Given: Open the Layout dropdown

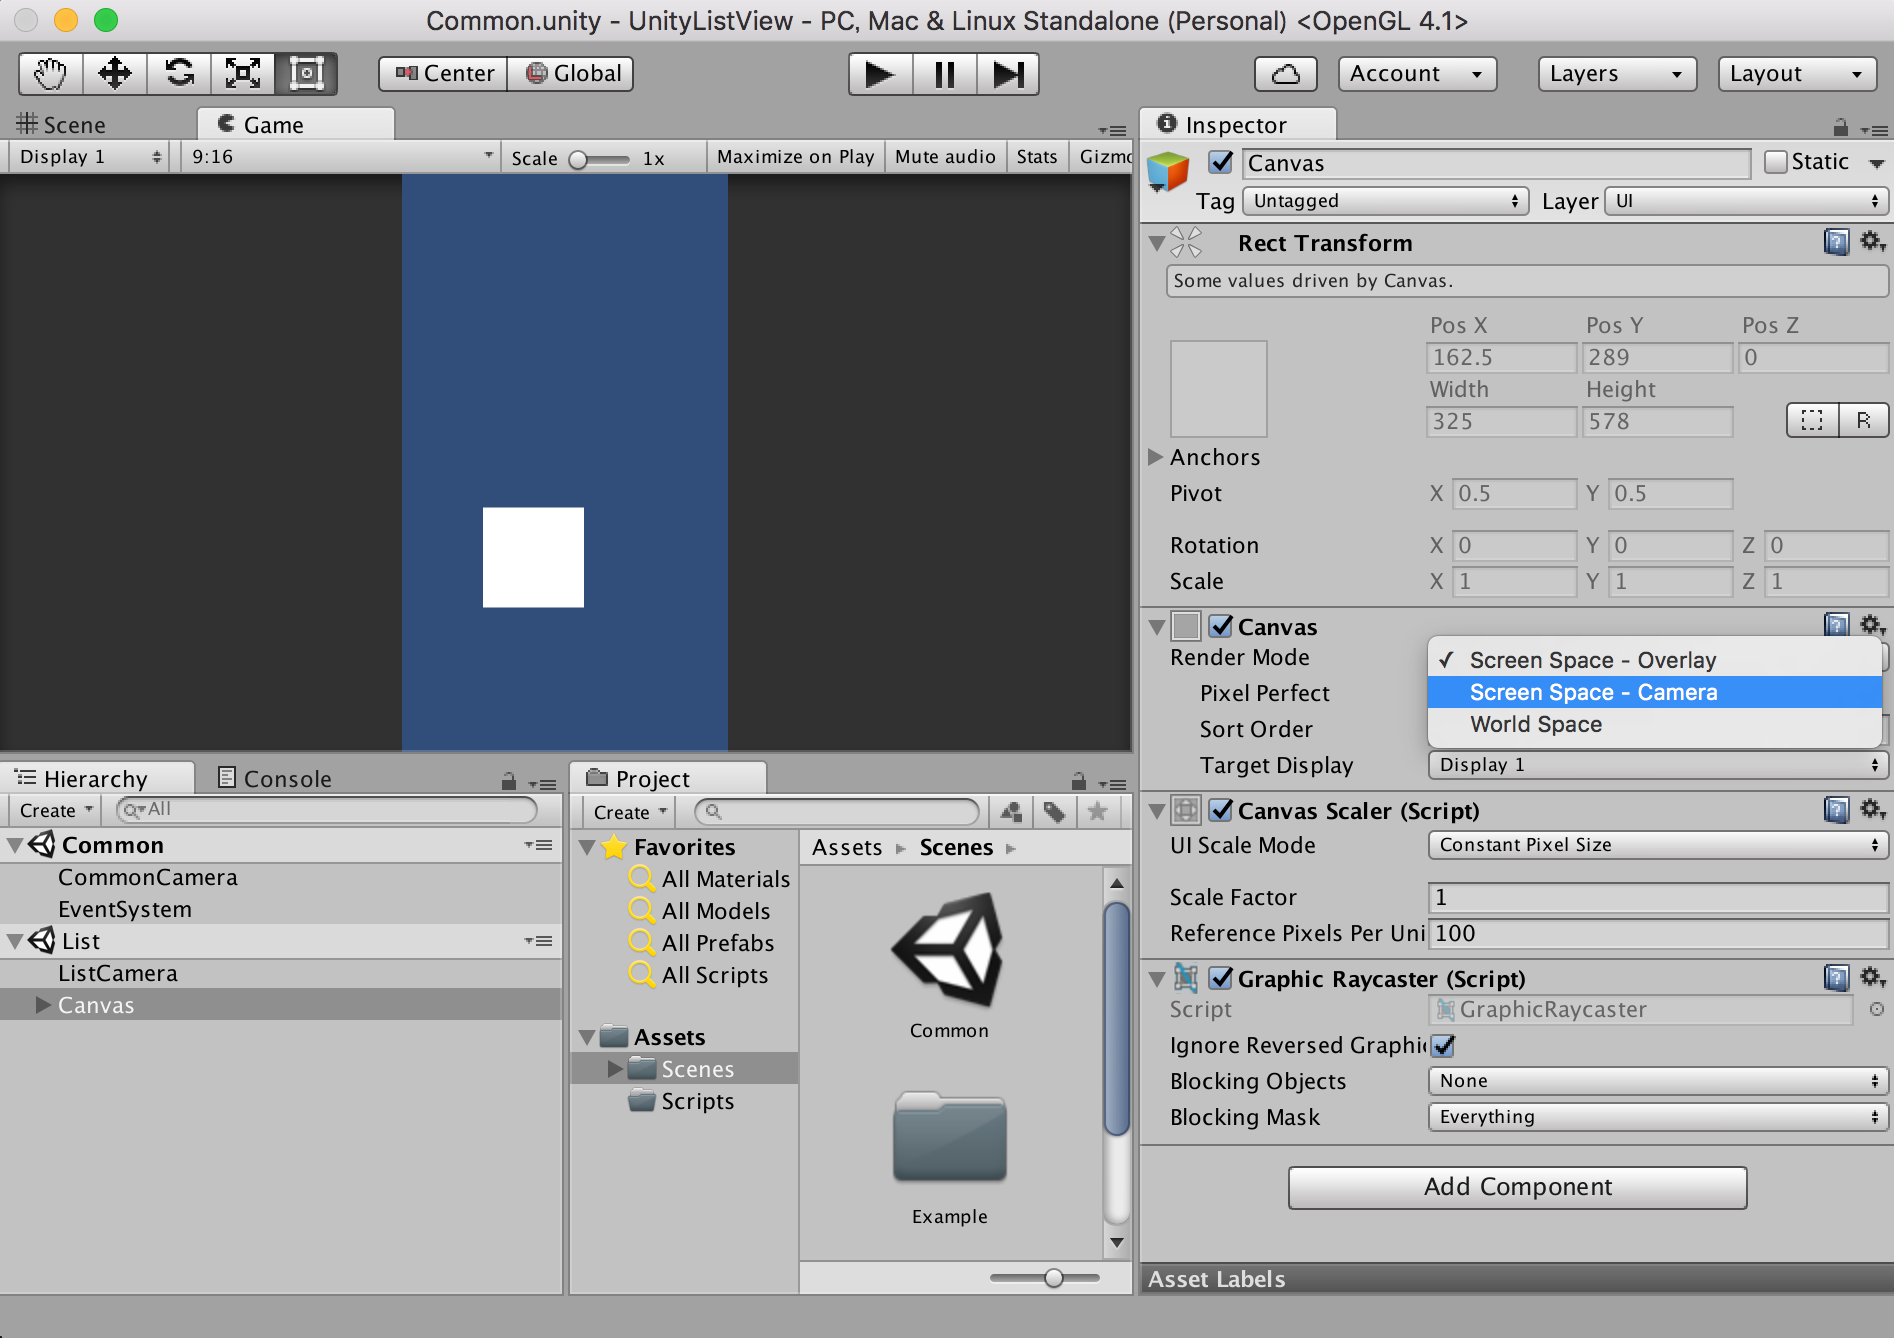Looking at the screenshot, I should coord(1797,74).
